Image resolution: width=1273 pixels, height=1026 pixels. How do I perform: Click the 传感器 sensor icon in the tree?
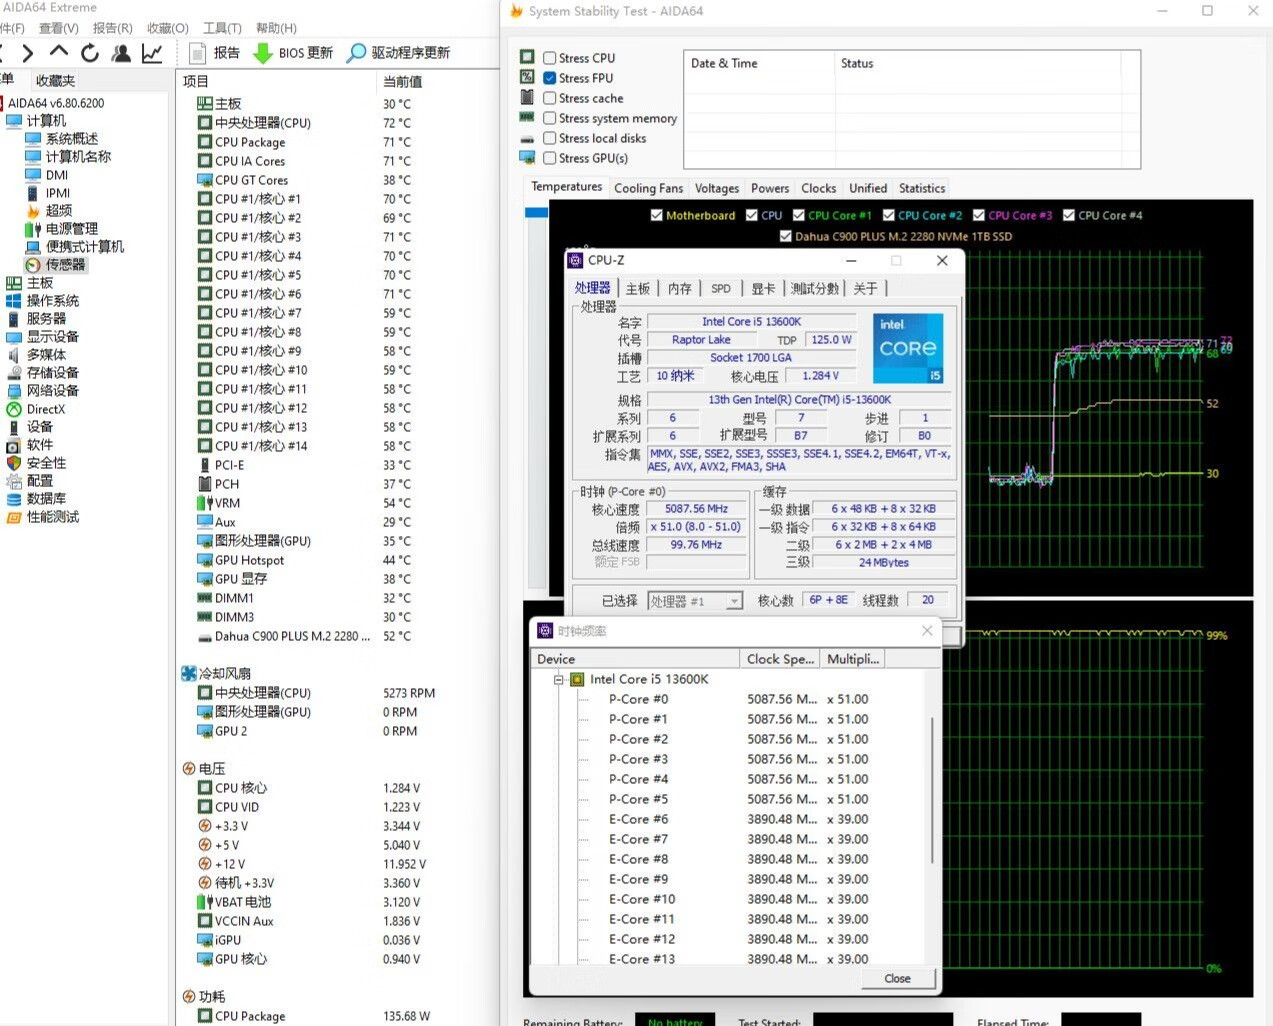33,265
